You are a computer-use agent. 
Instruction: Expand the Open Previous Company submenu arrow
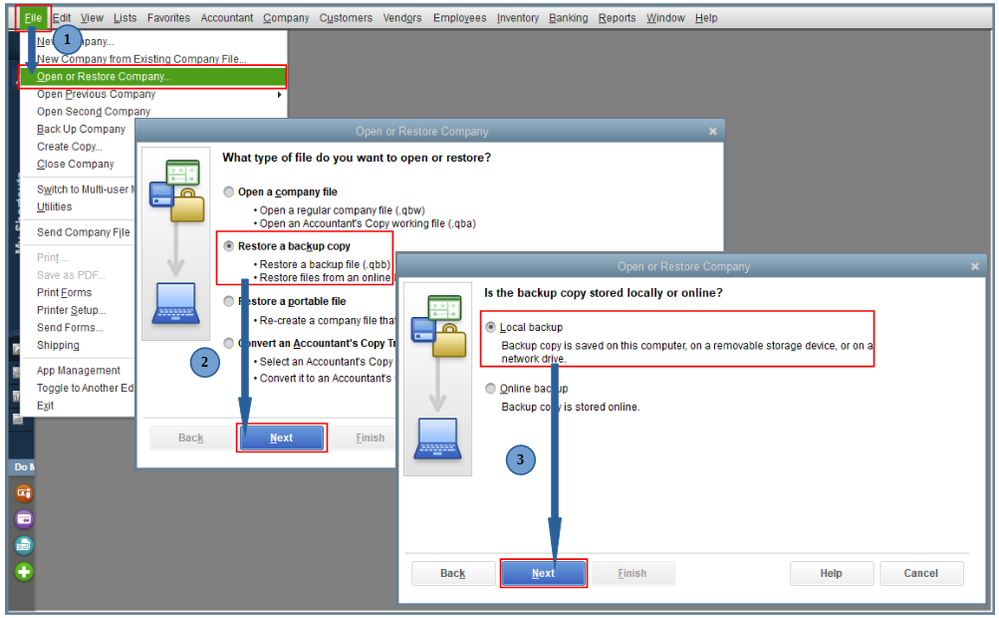[279, 94]
